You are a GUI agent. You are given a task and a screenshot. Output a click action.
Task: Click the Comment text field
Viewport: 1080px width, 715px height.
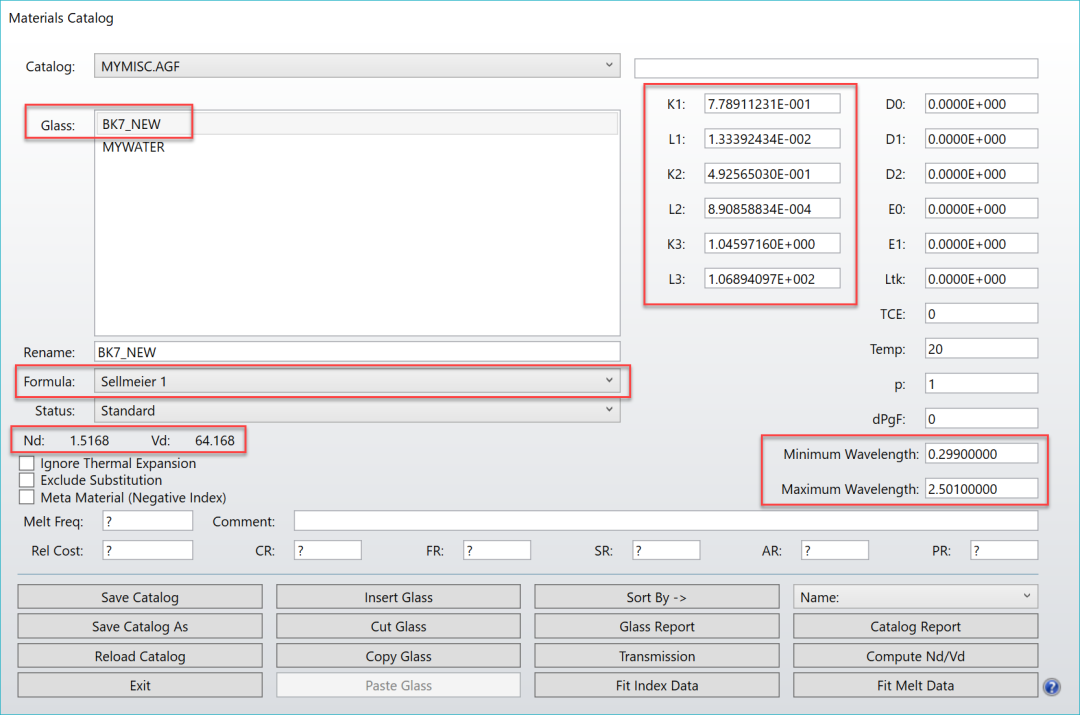[665, 521]
